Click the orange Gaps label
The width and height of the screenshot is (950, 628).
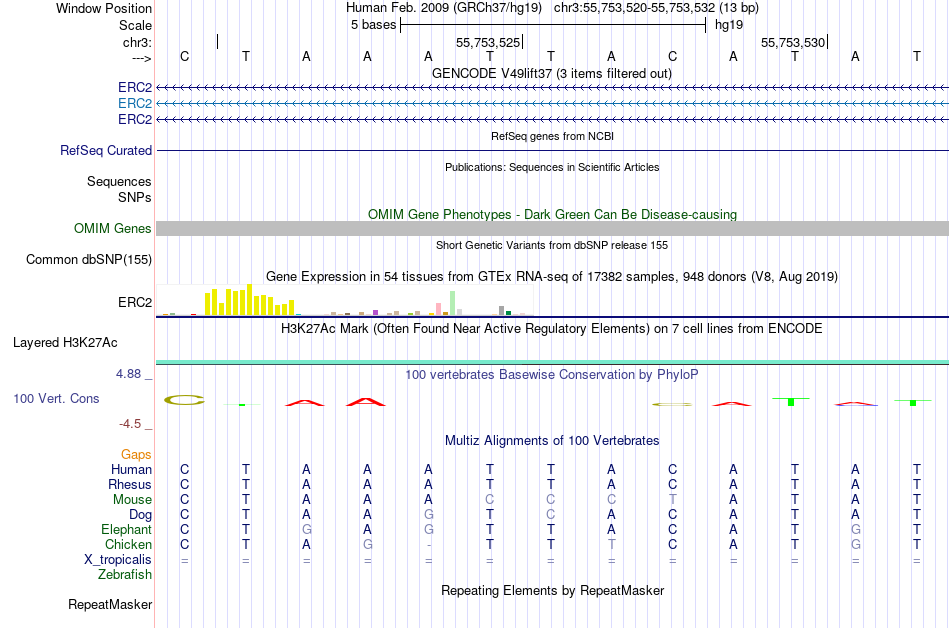tap(136, 454)
